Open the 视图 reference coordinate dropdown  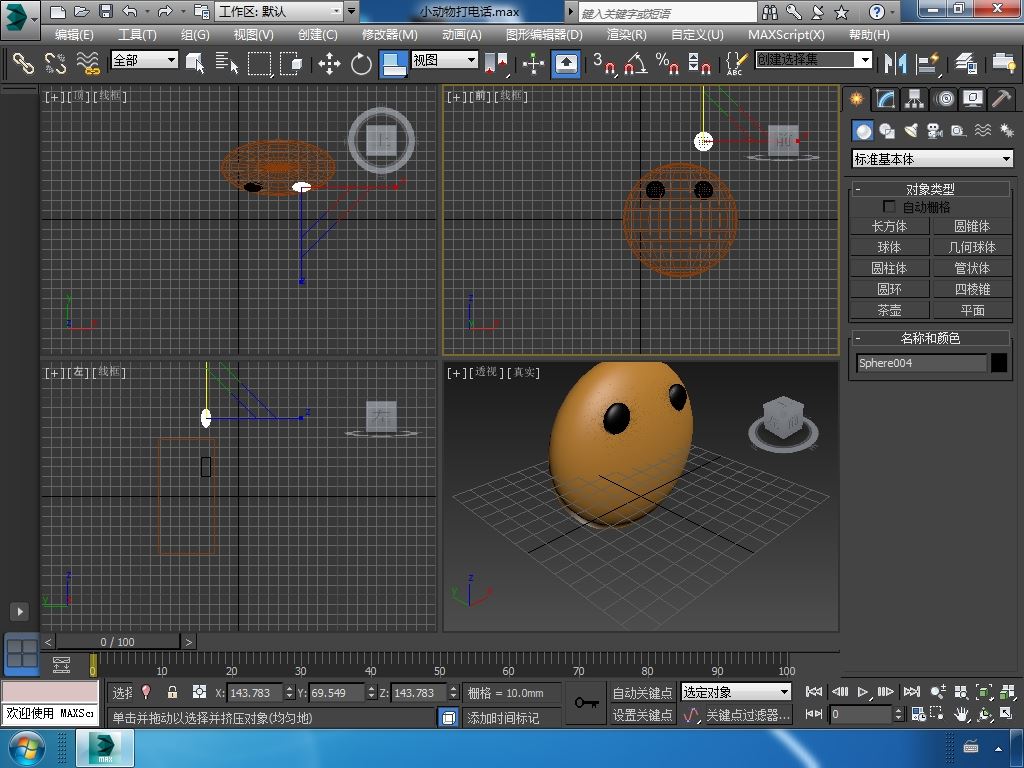[x=445, y=60]
